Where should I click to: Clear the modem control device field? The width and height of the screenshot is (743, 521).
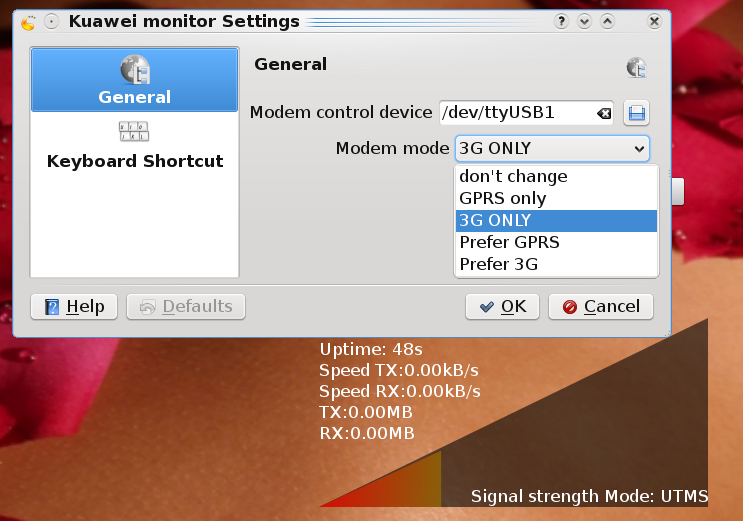(604, 113)
